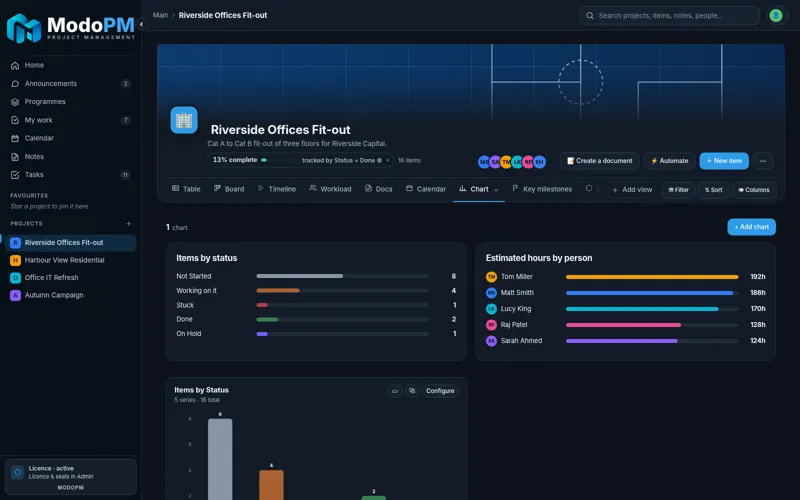This screenshot has width=800, height=500.
Task: Click Create a document button
Action: tap(599, 161)
